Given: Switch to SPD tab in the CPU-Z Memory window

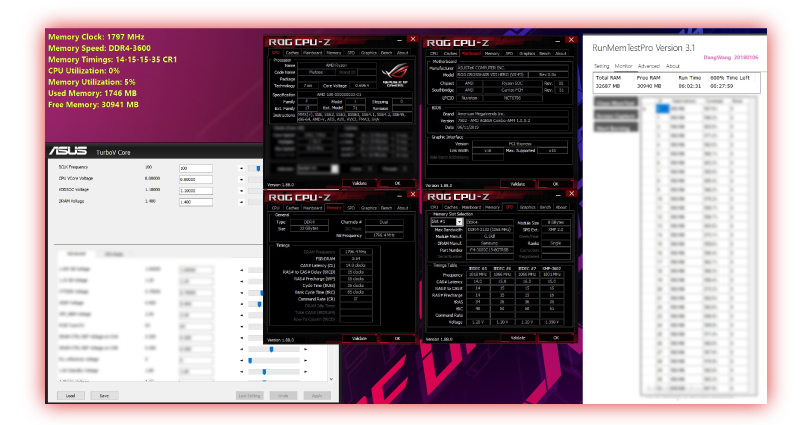Looking at the screenshot, I should [351, 208].
